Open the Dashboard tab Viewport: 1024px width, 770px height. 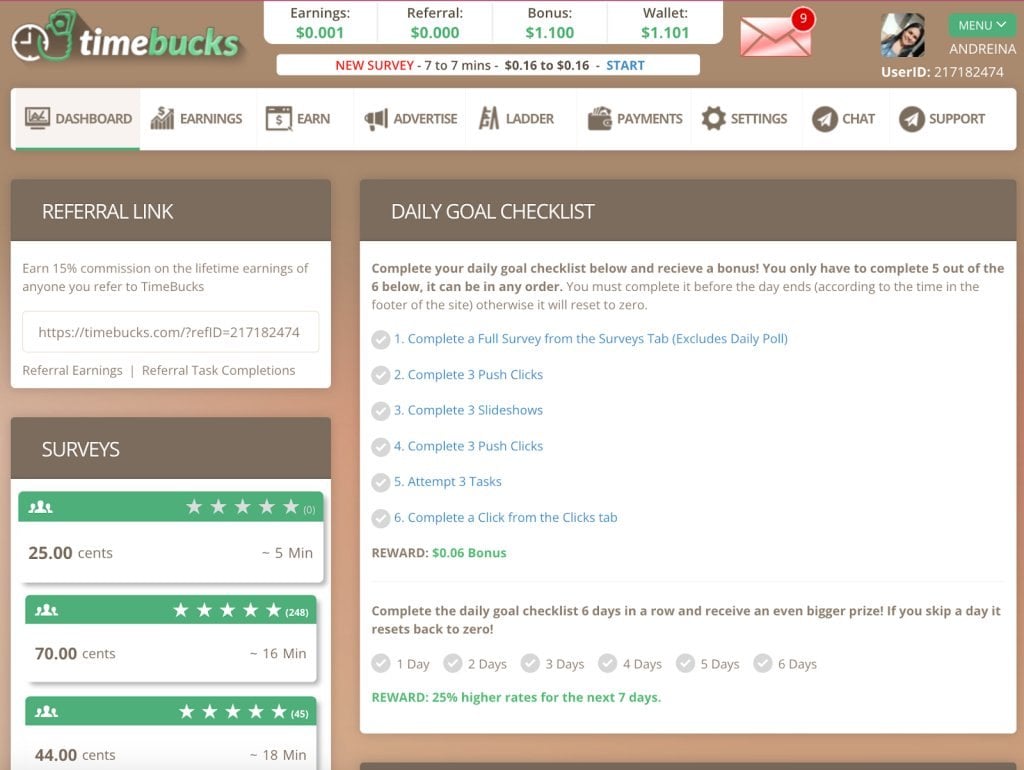click(x=76, y=119)
